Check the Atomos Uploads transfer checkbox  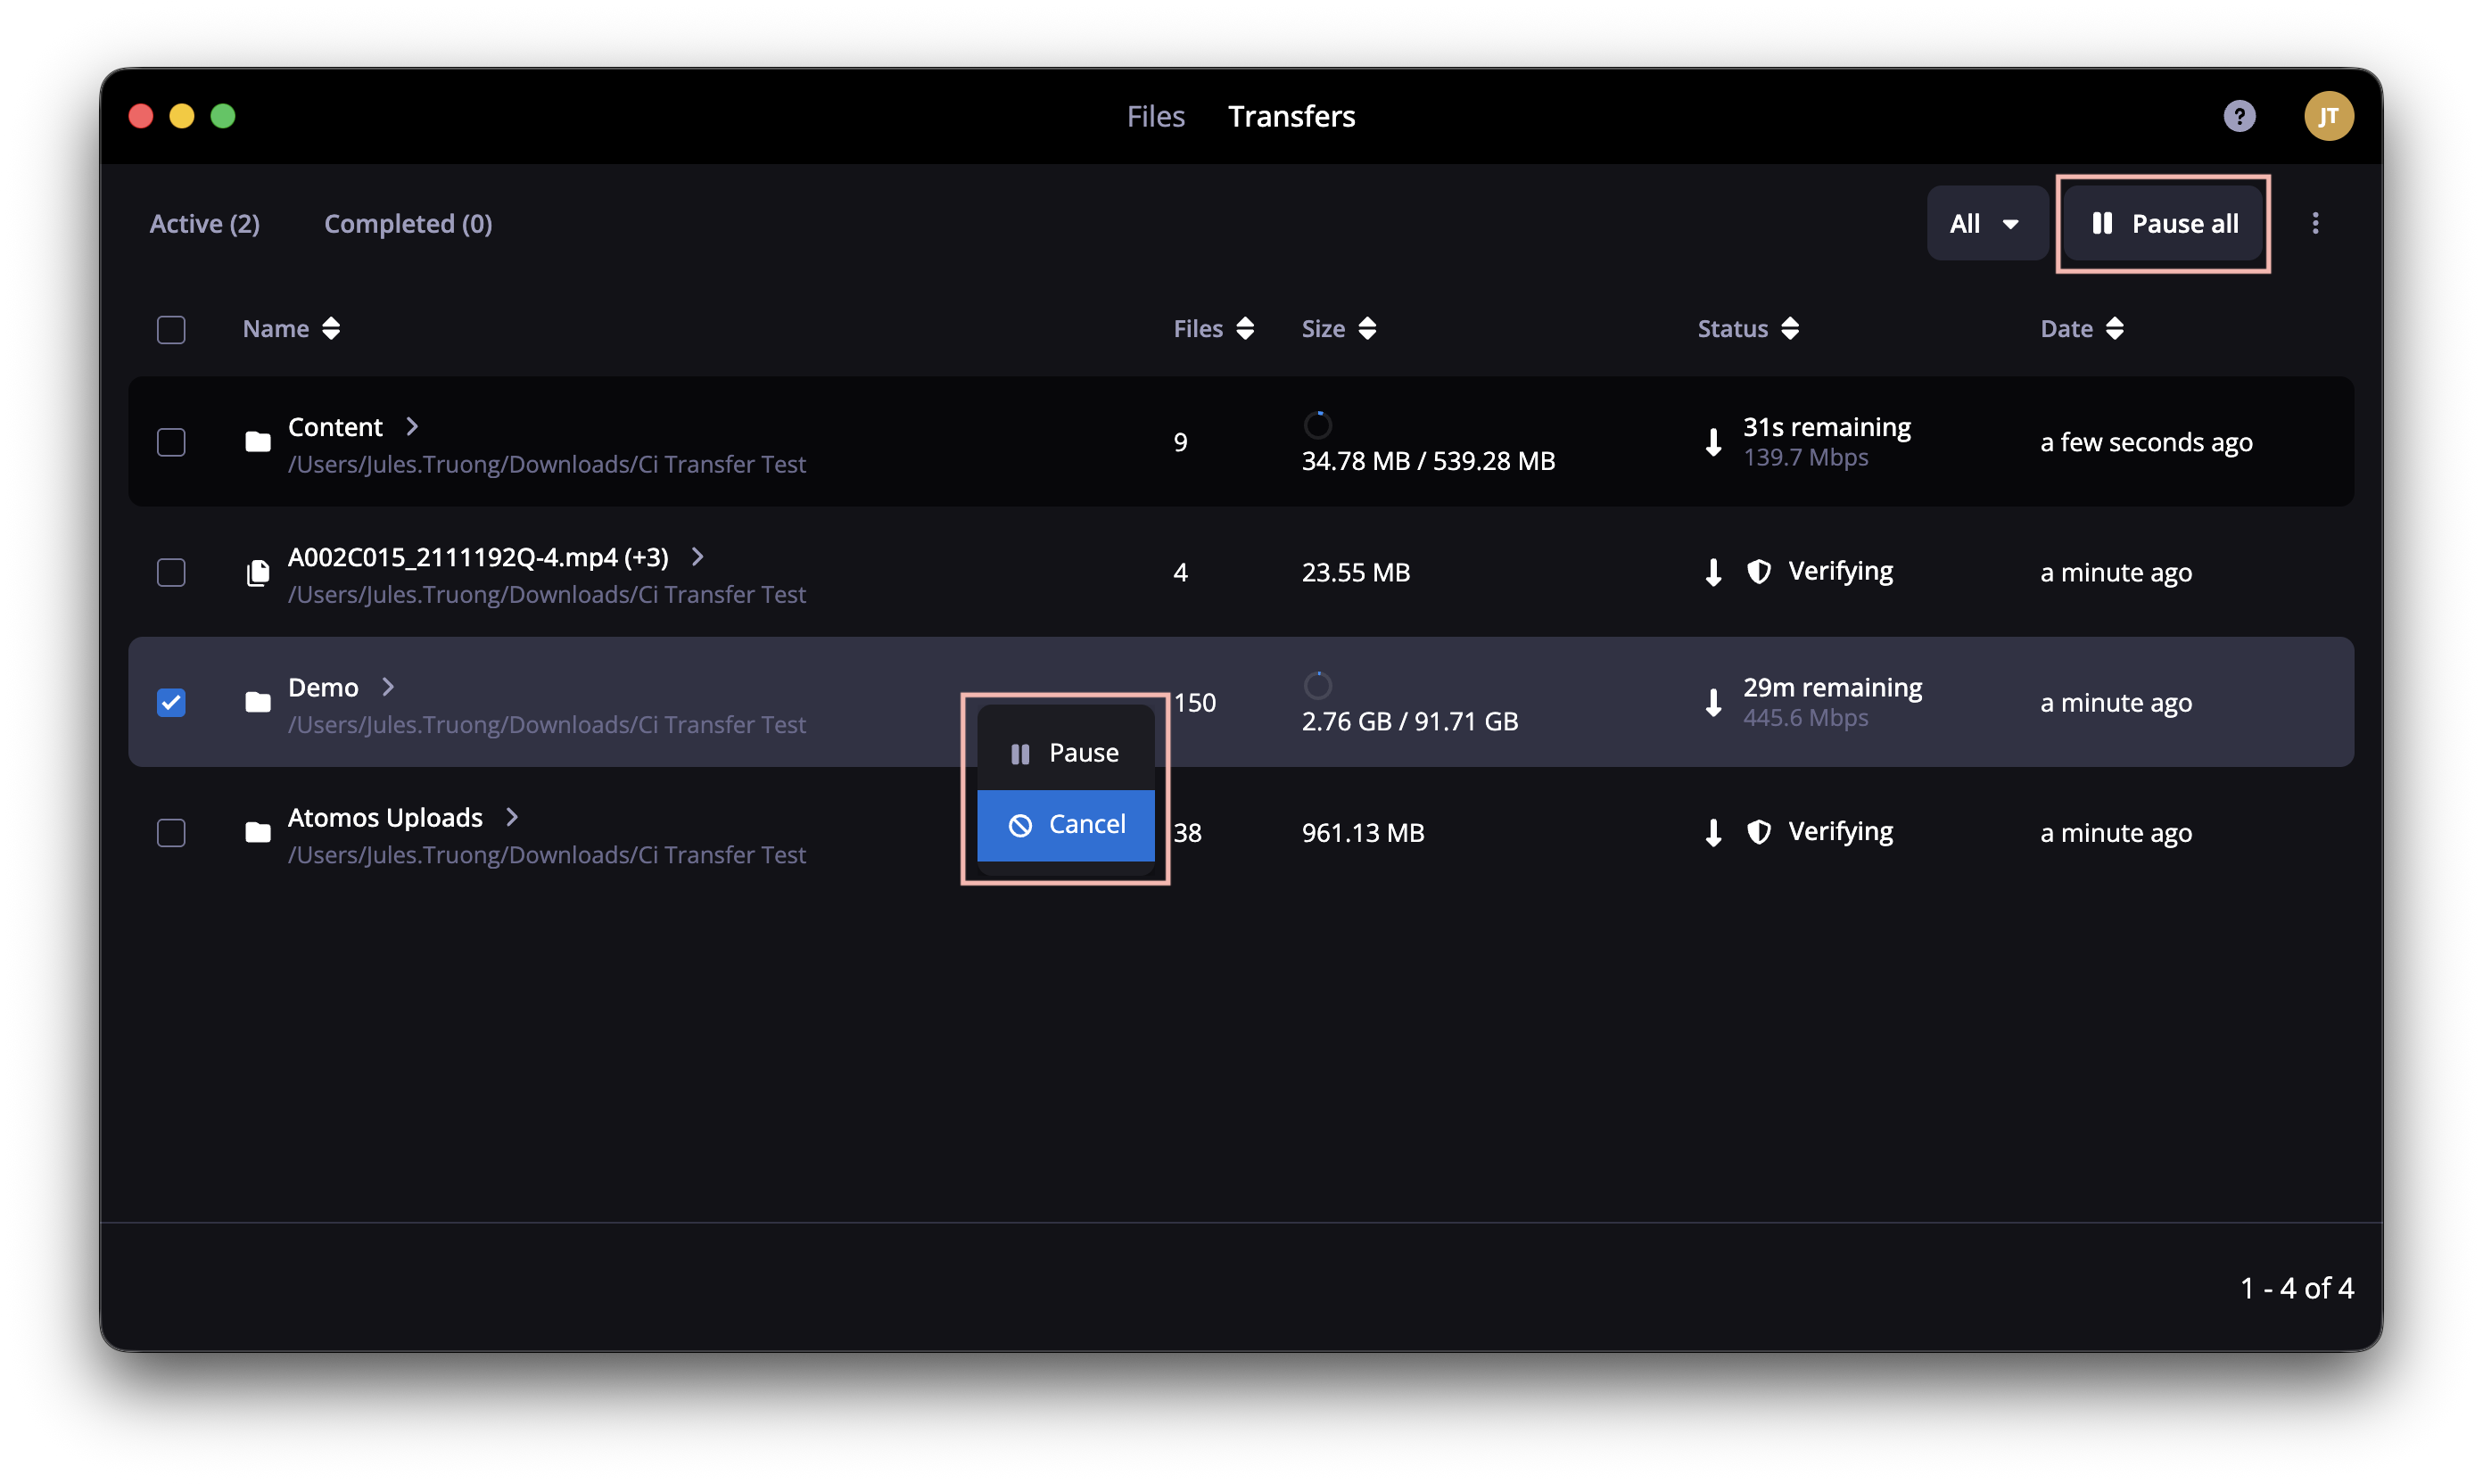[171, 832]
